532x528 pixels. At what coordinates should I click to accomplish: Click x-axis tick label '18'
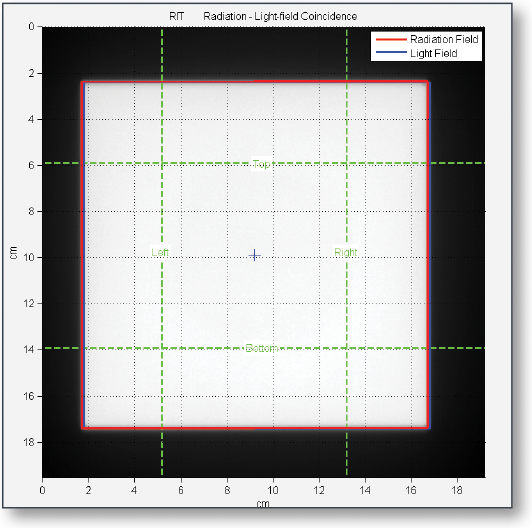[457, 490]
